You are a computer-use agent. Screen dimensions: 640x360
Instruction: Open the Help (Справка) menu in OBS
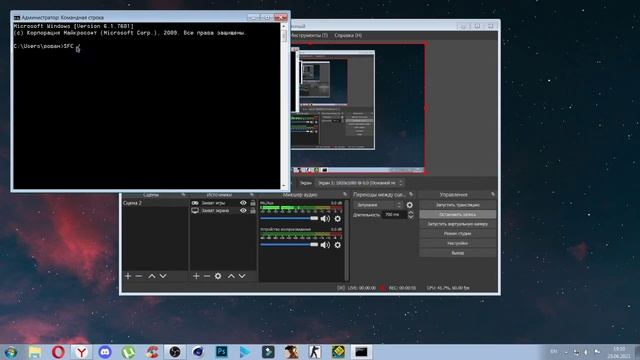(x=348, y=36)
